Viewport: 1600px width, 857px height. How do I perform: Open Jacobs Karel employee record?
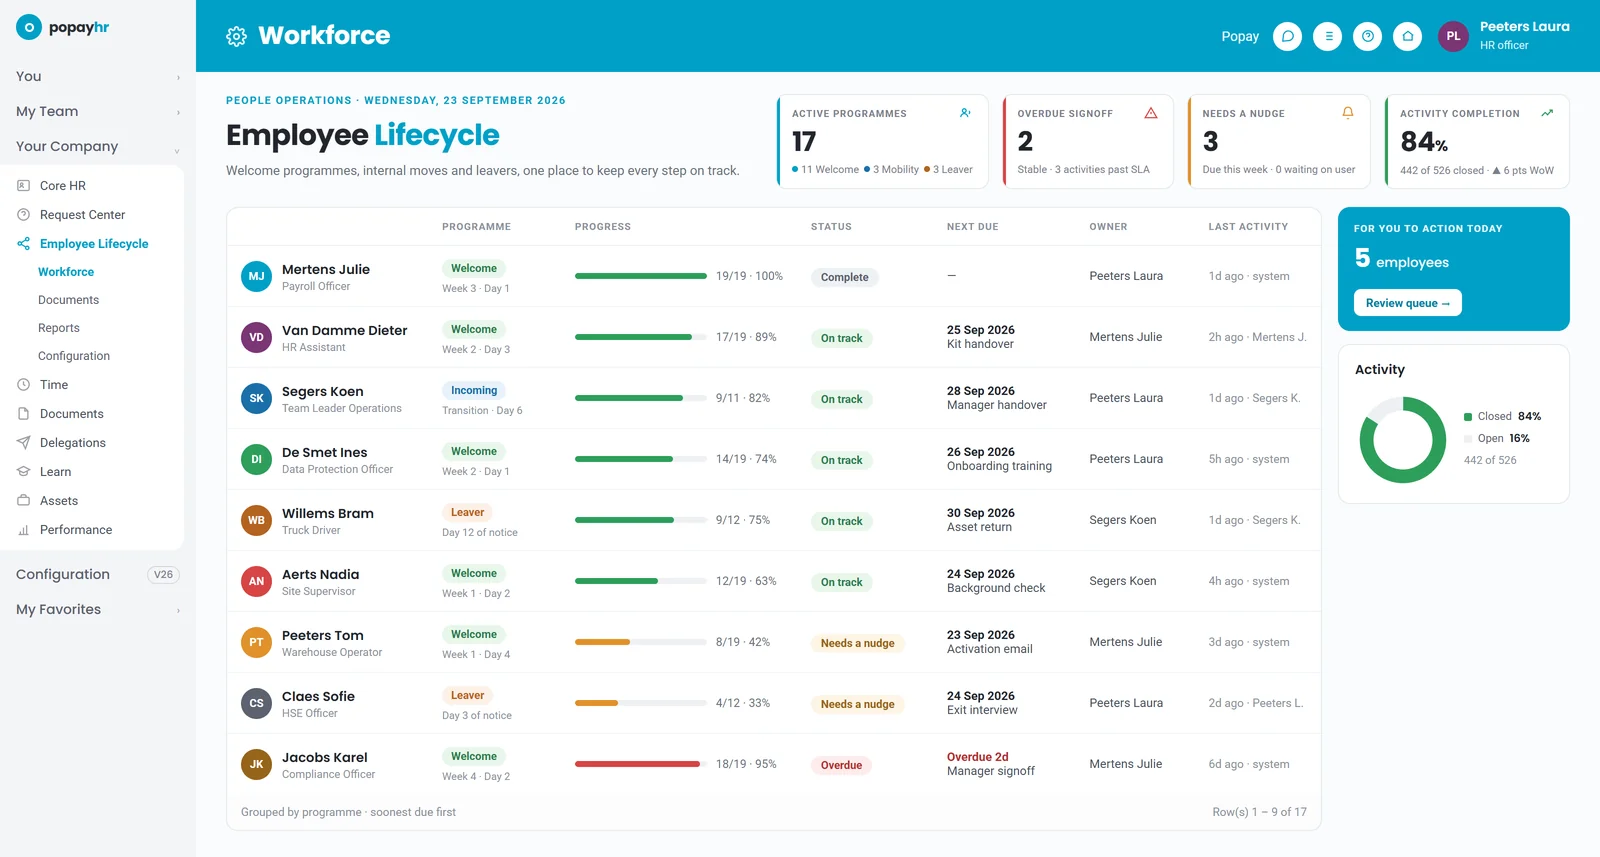(773, 765)
